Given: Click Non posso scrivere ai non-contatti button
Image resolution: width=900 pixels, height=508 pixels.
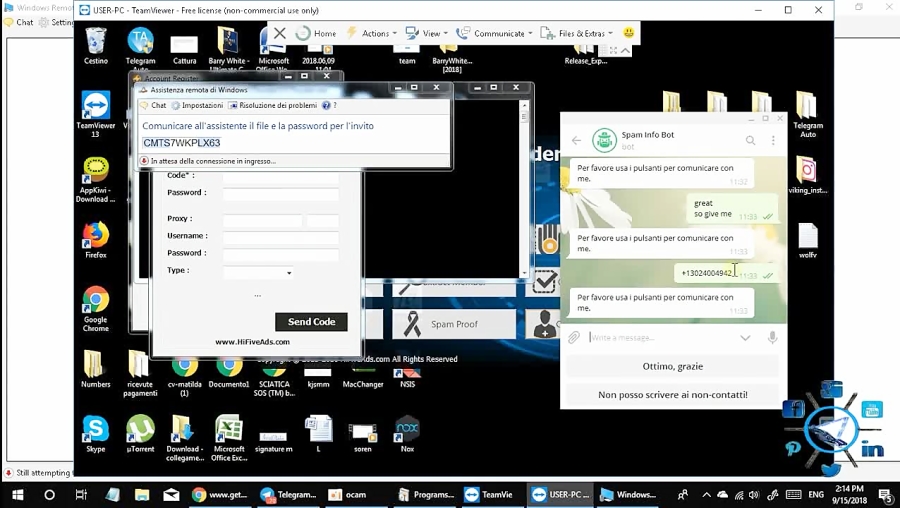Looking at the screenshot, I should (673, 395).
